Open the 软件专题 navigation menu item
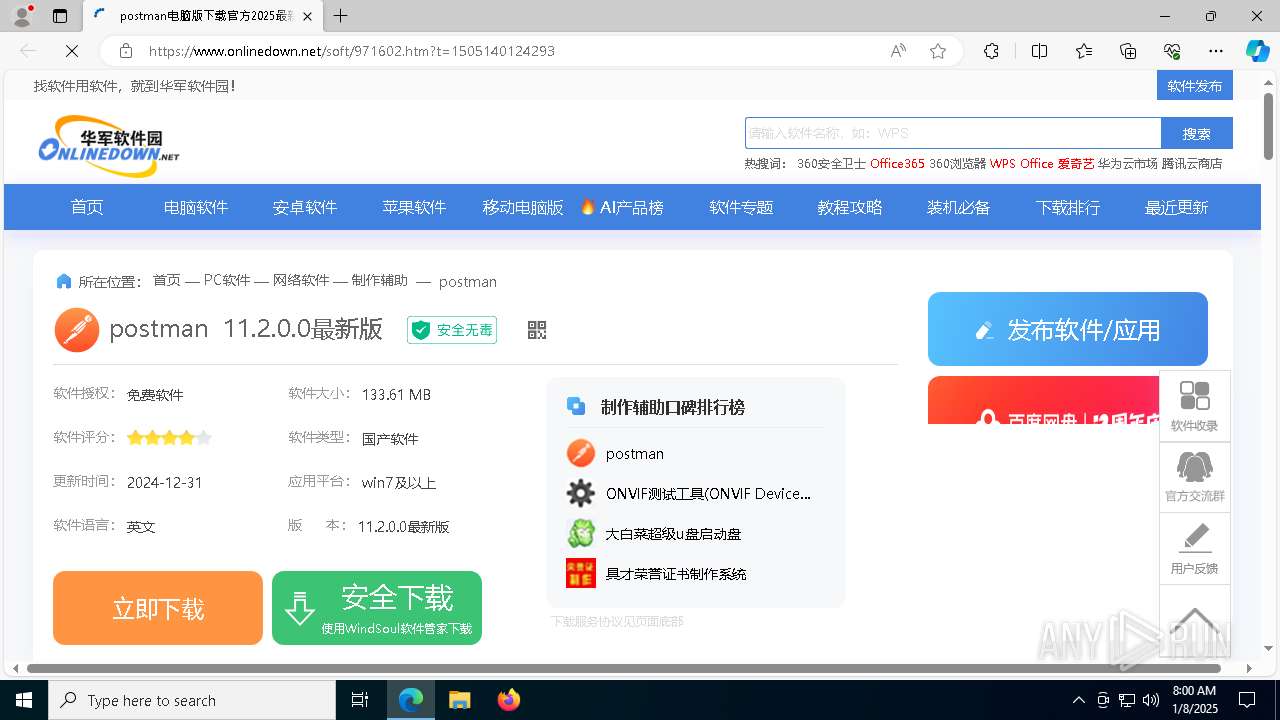This screenshot has height=720, width=1280. coord(741,207)
